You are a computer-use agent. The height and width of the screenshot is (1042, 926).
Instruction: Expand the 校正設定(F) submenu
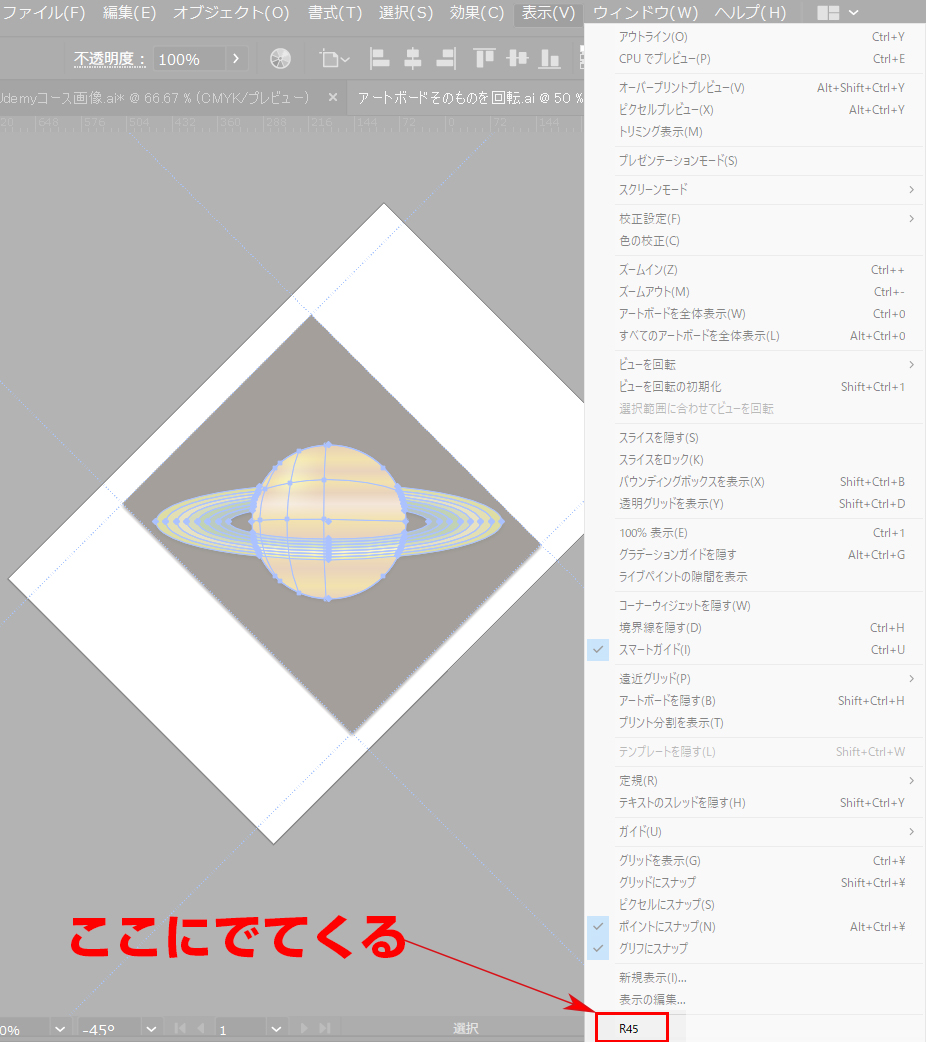pyautogui.click(x=755, y=219)
